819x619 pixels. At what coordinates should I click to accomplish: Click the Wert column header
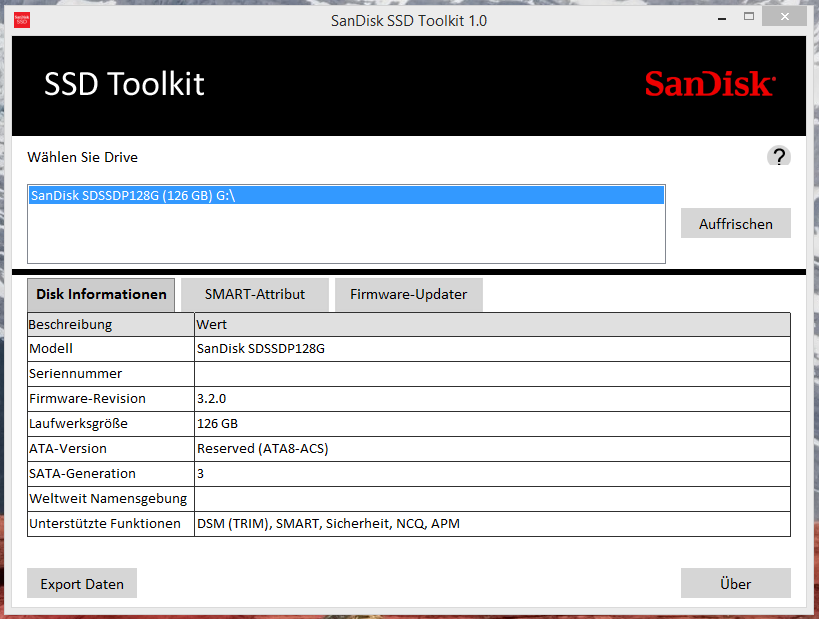coord(492,324)
